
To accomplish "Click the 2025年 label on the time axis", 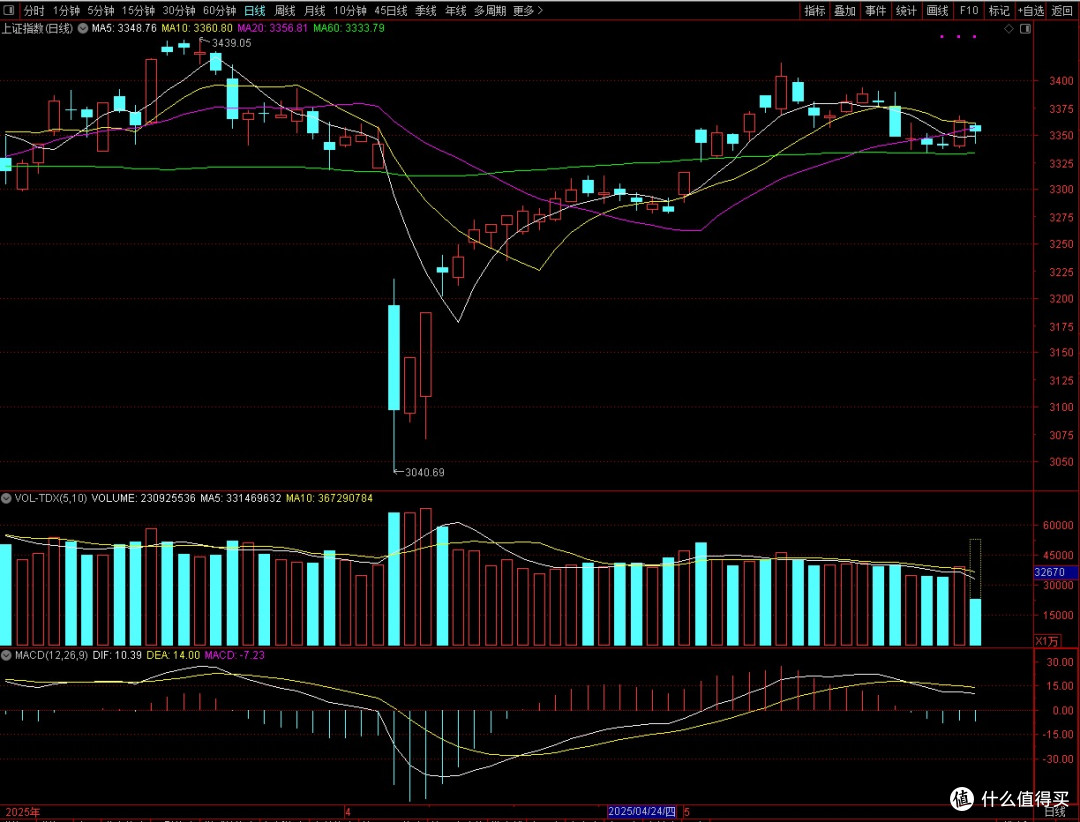I will click(22, 812).
